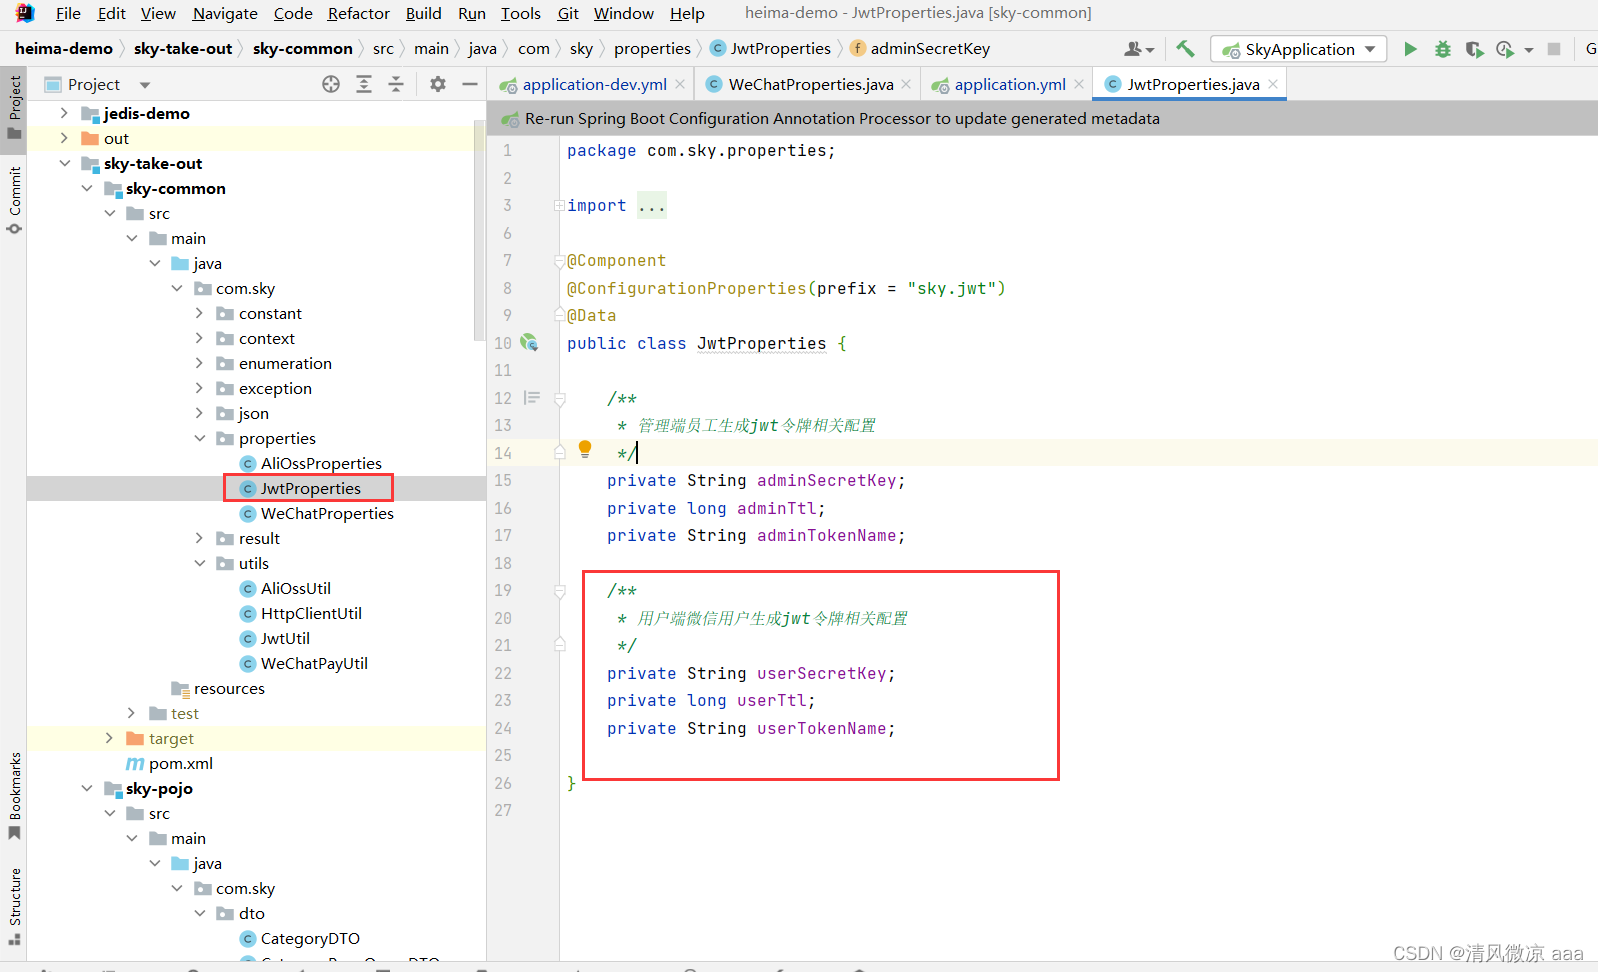Select JwtProperties in the project tree

coord(310,488)
